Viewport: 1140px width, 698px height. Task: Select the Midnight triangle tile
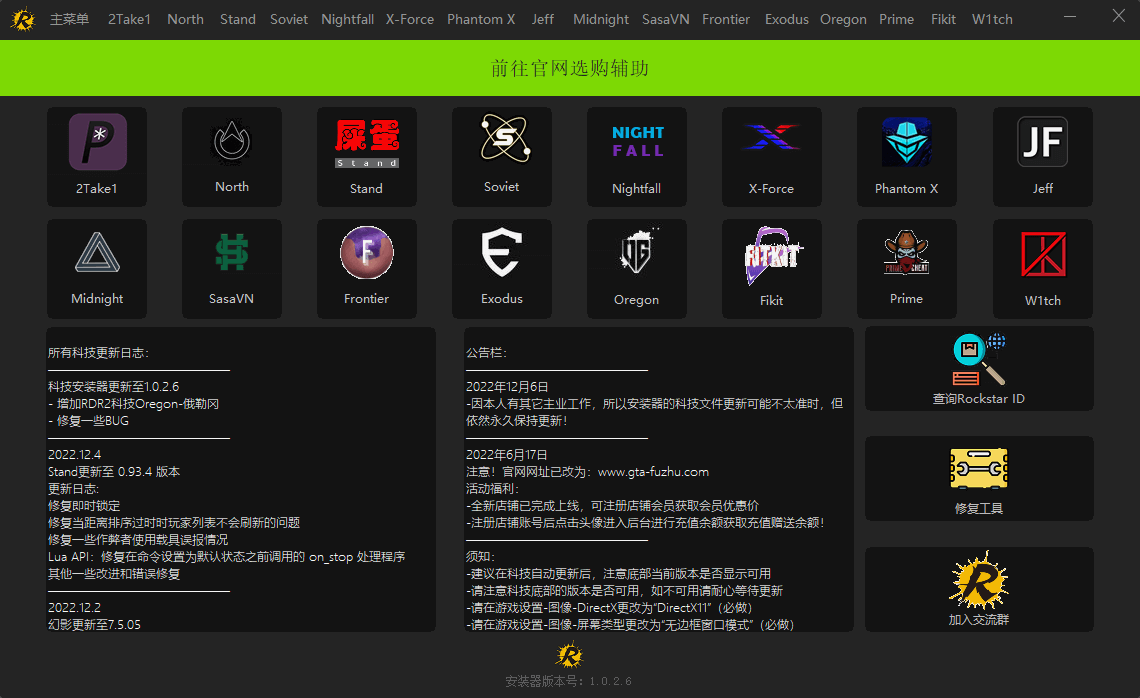coord(97,269)
